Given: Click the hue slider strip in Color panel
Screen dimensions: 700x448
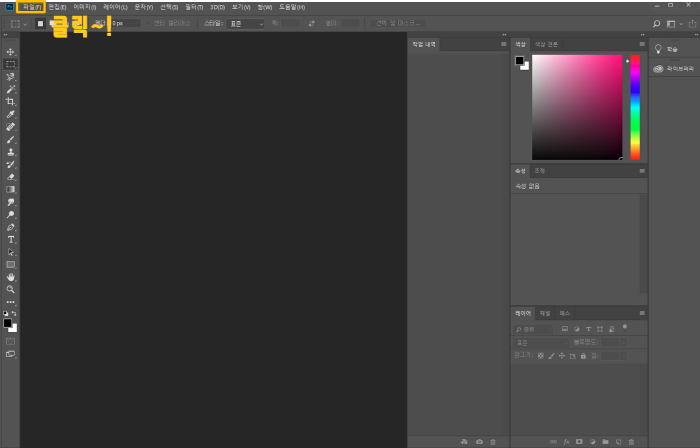Looking at the screenshot, I should [635, 107].
